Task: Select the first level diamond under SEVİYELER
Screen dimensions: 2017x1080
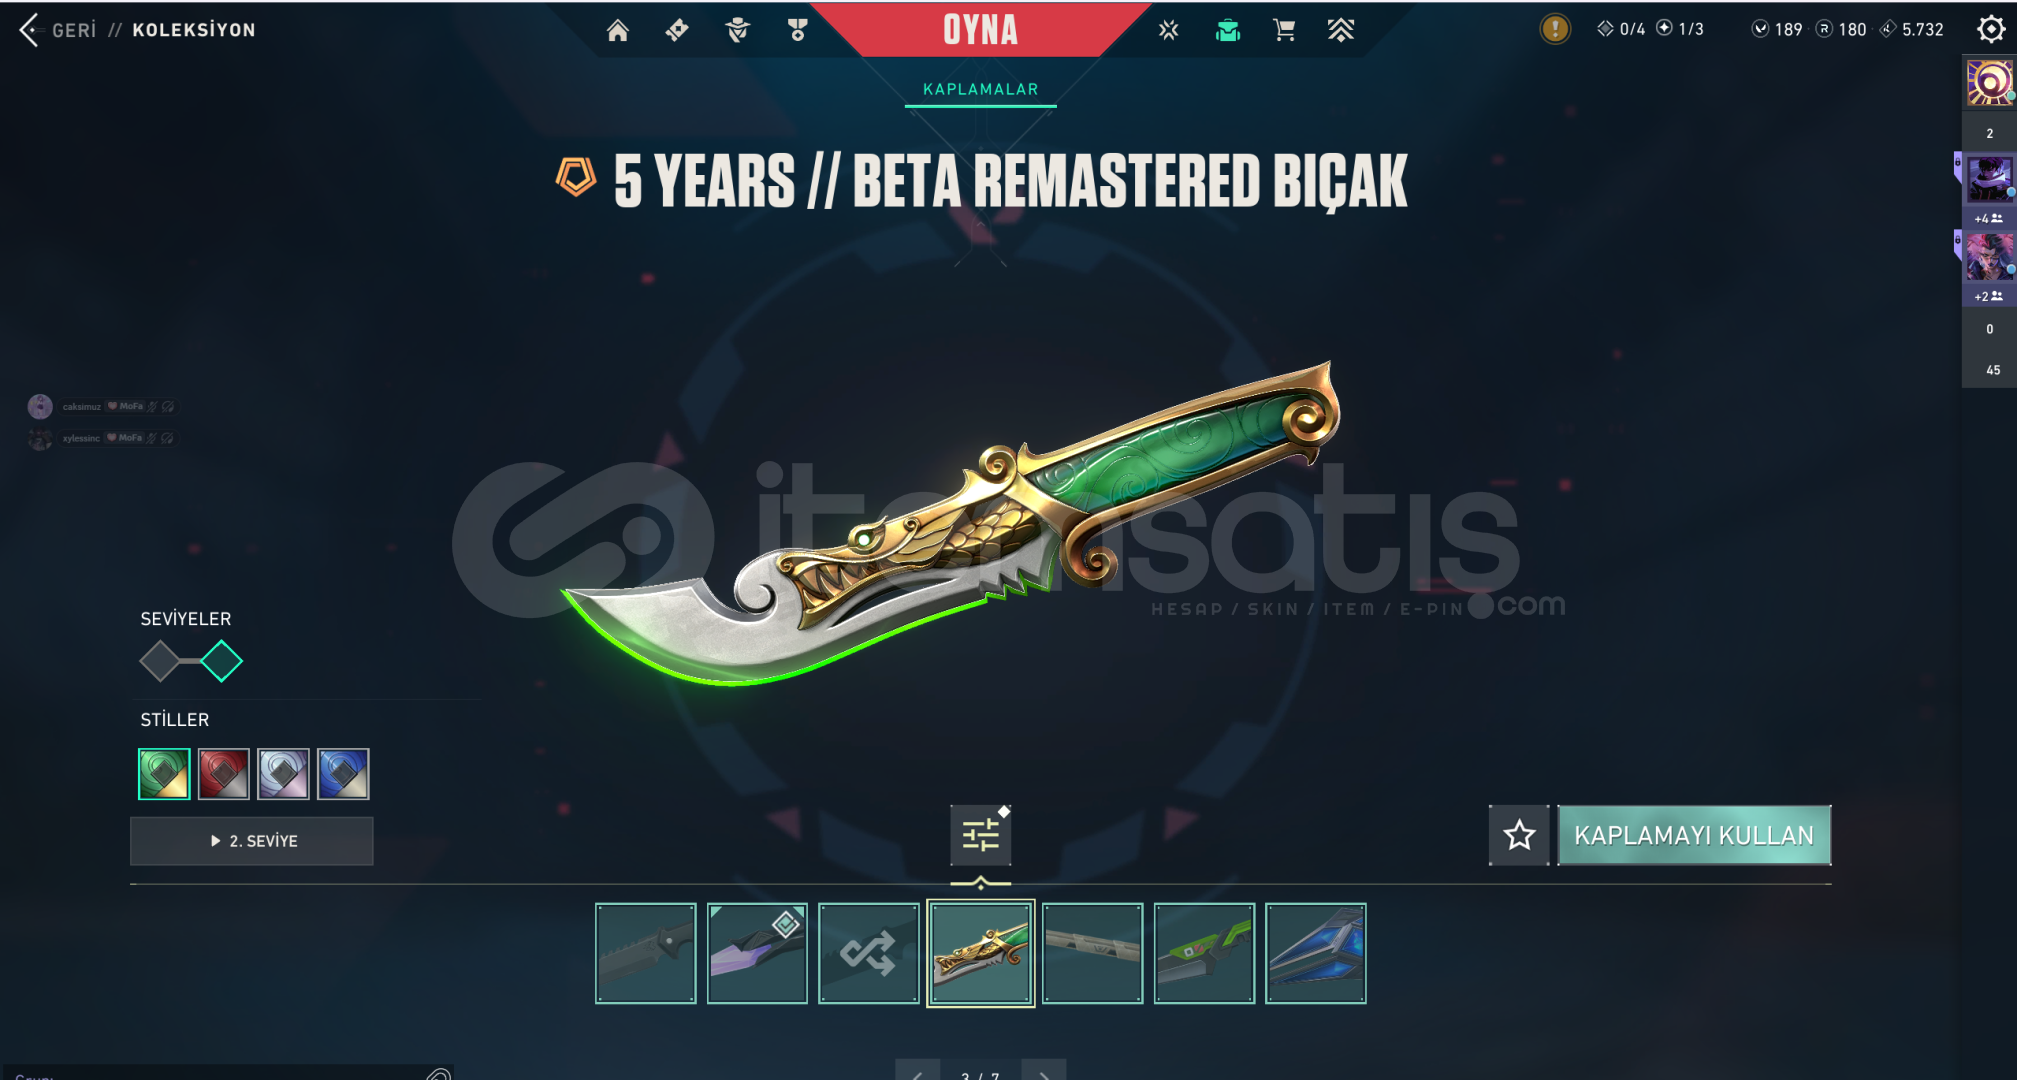Action: pos(160,661)
